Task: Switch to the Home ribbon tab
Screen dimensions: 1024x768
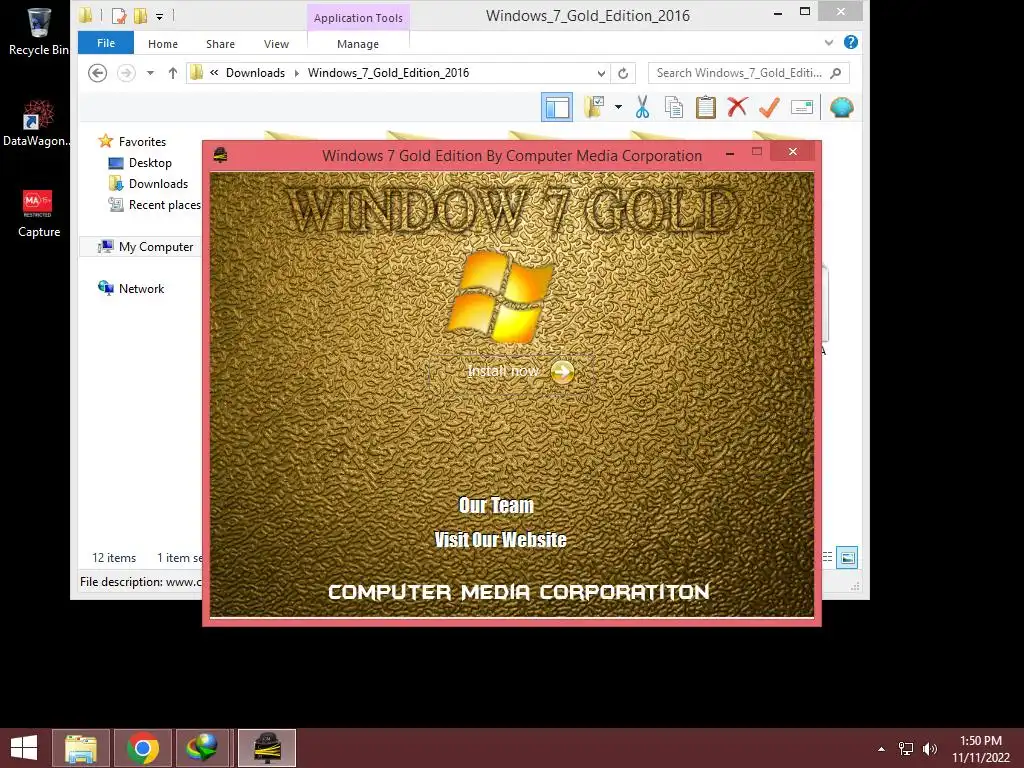Action: point(163,44)
